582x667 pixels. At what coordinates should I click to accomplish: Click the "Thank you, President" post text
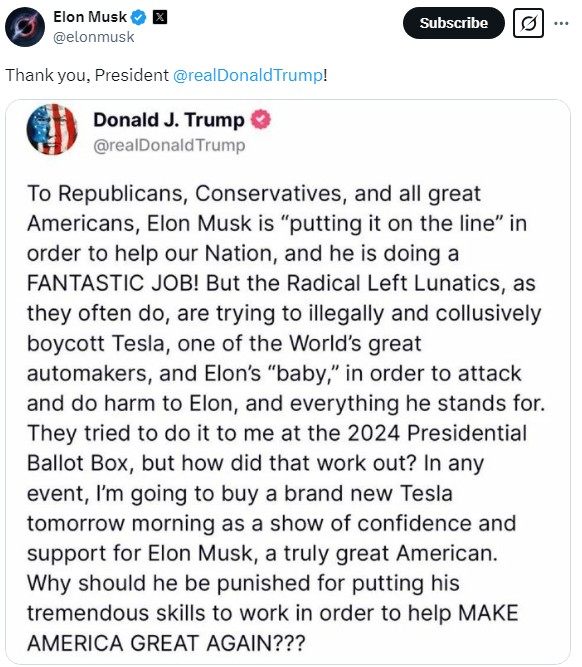coord(87,75)
